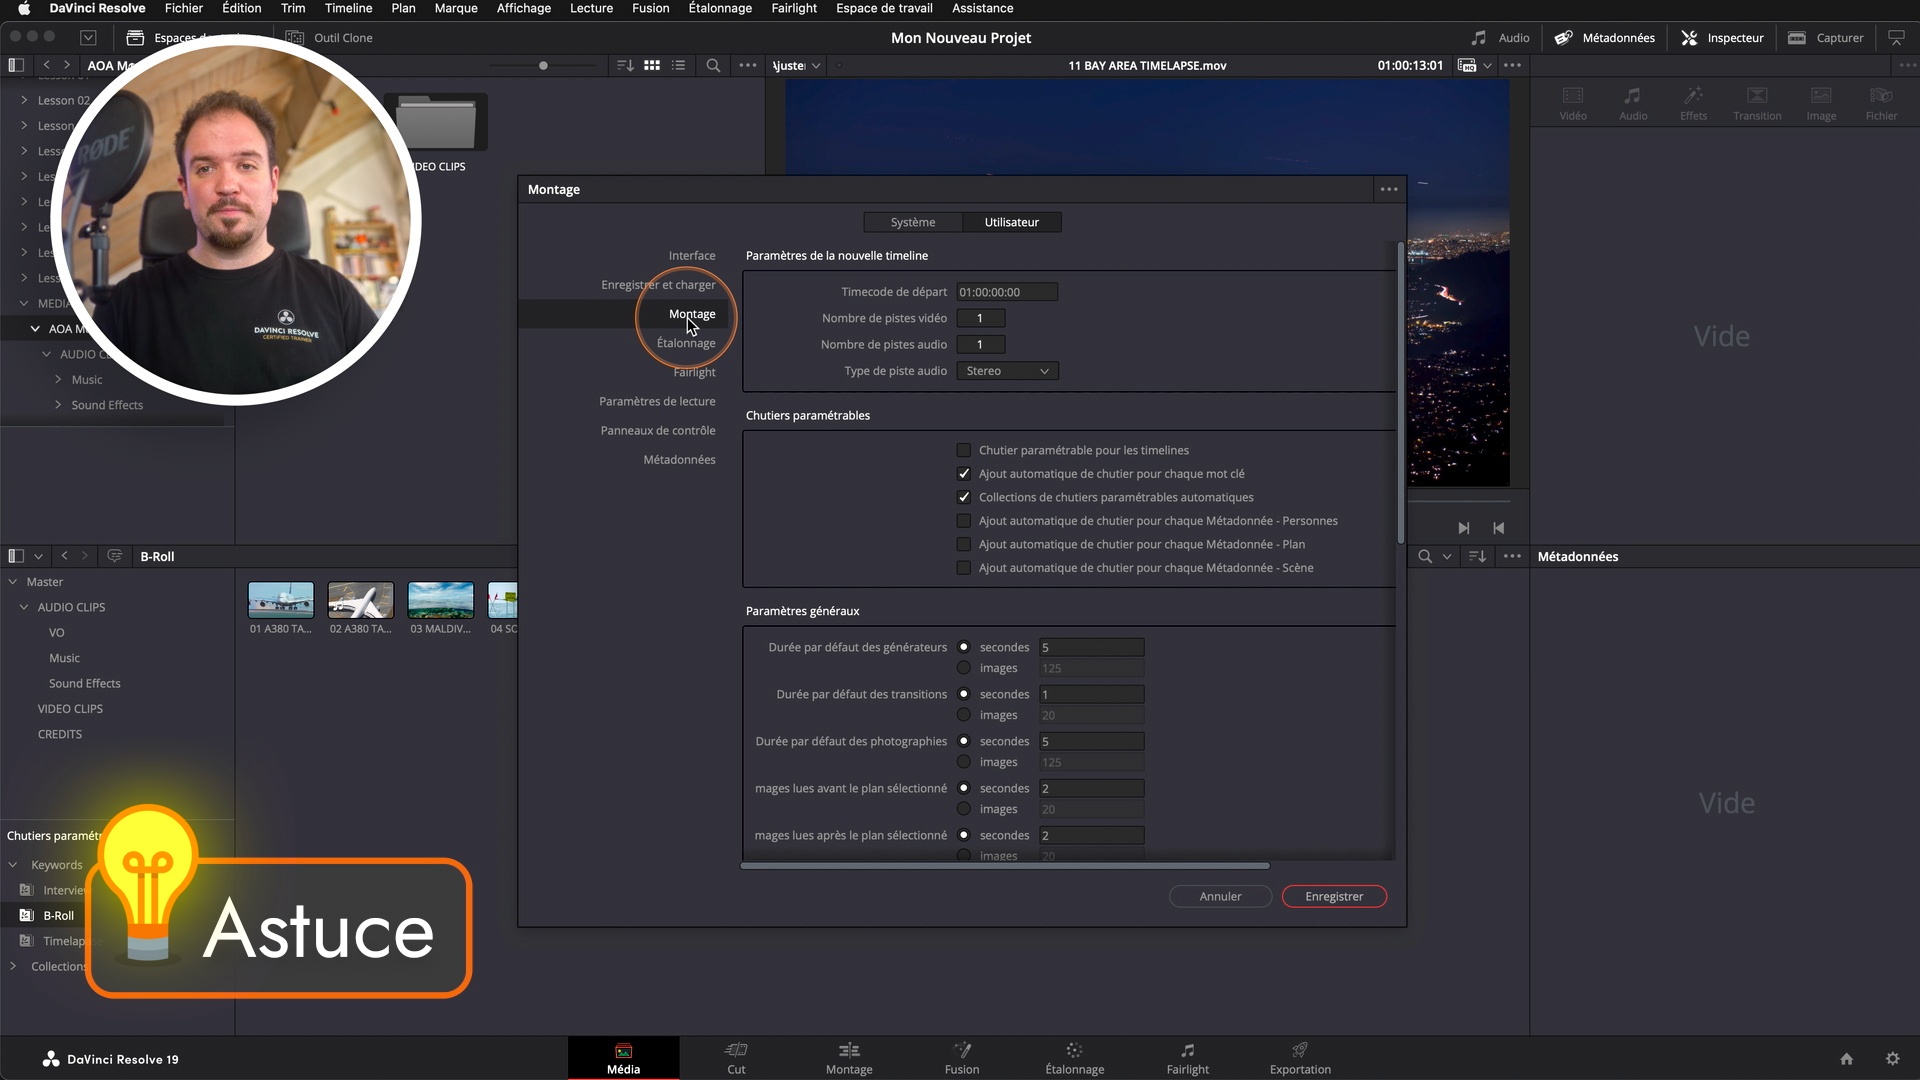Enable Chutier paramétrable pour les timelines
The height and width of the screenshot is (1080, 1920).
click(964, 450)
